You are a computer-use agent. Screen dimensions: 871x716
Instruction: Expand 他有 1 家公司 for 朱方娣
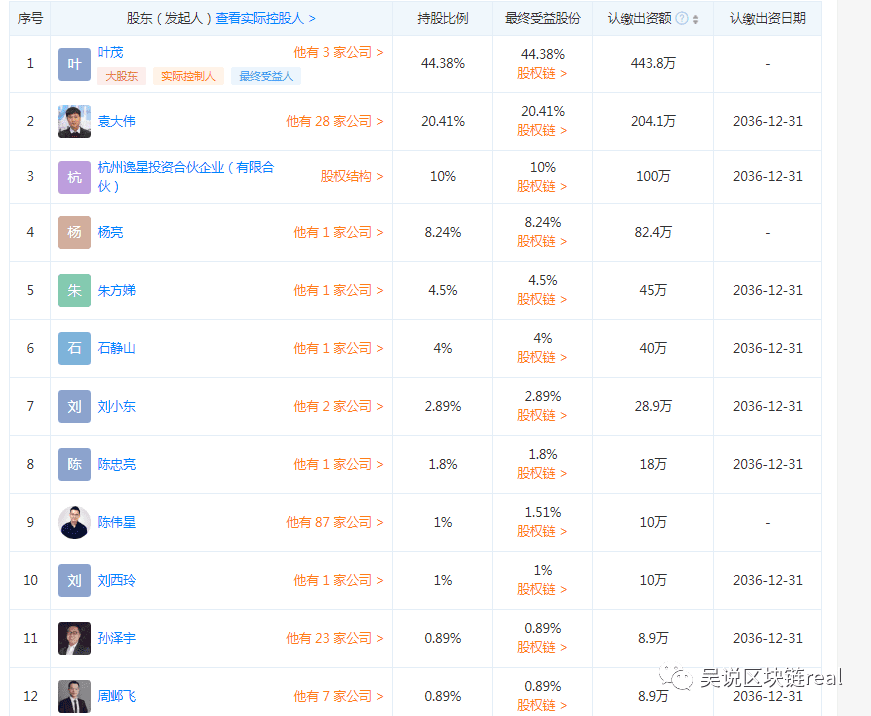[x=338, y=291]
